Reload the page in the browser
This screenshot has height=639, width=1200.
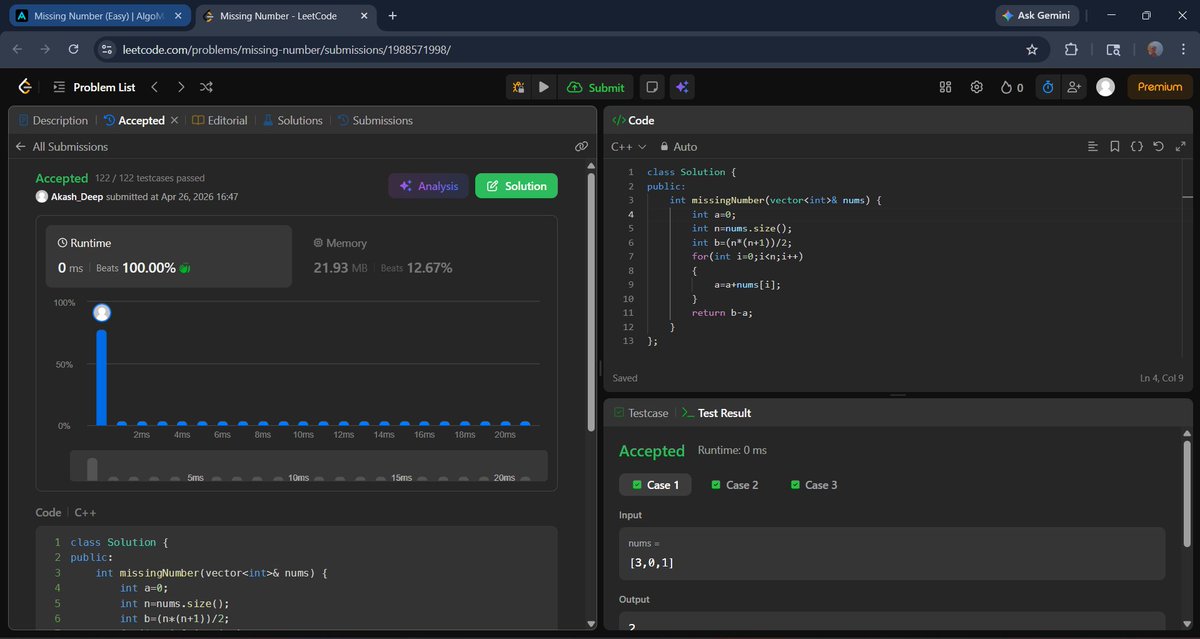click(73, 49)
